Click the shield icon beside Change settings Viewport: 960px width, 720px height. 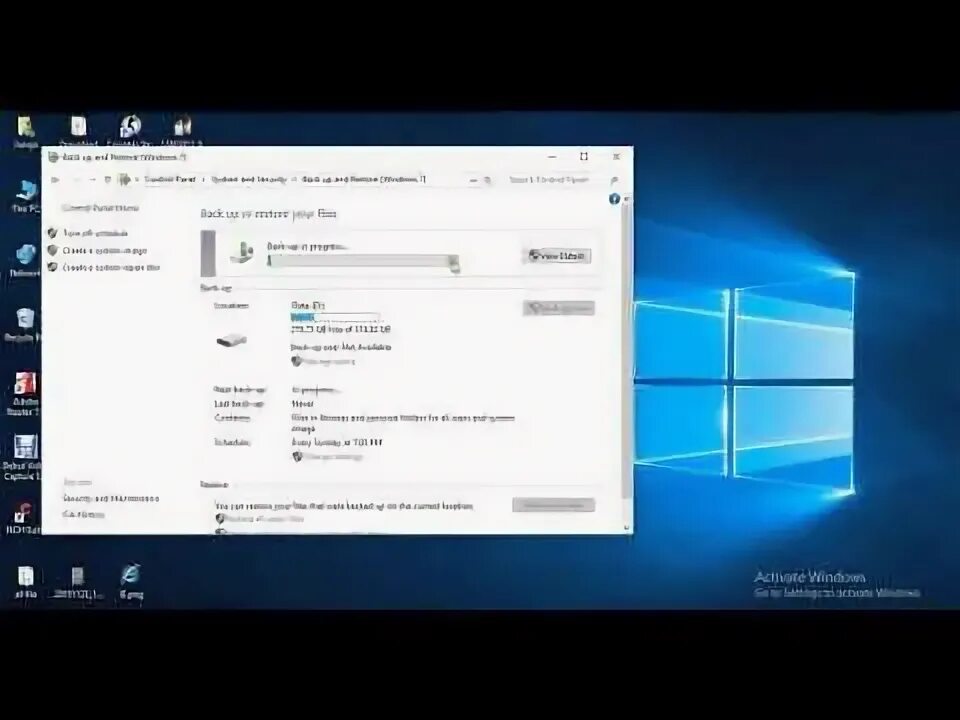298,457
